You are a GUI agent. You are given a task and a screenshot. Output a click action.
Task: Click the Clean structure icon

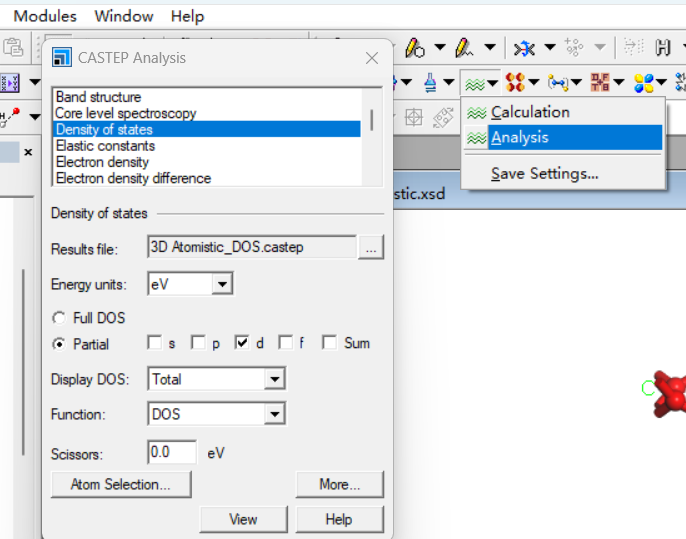coord(525,48)
